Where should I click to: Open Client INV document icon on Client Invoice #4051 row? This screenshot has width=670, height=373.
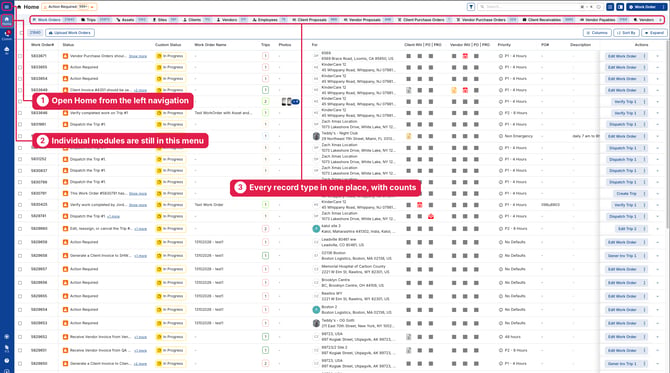(x=408, y=90)
